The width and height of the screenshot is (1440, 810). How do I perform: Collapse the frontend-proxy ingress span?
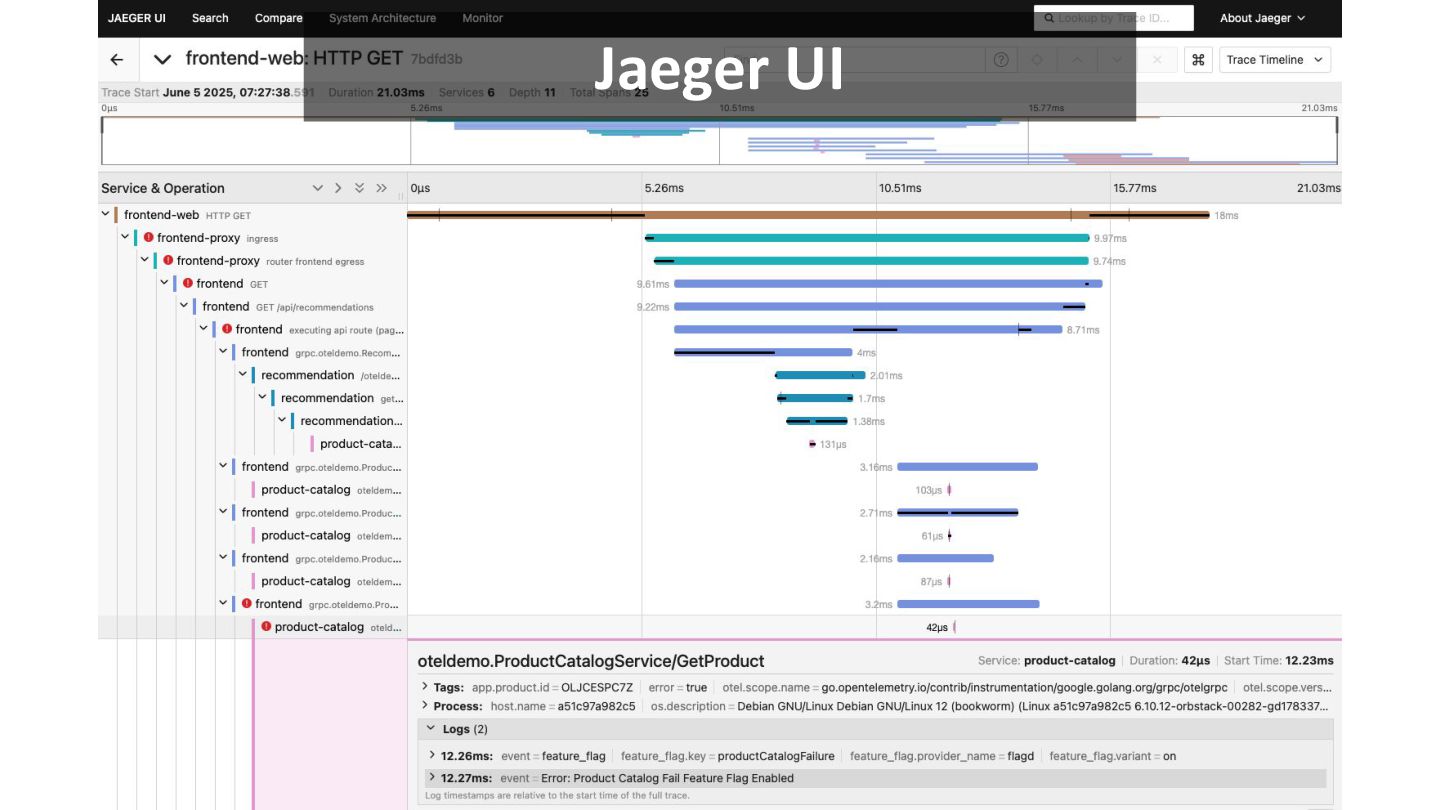[125, 237]
